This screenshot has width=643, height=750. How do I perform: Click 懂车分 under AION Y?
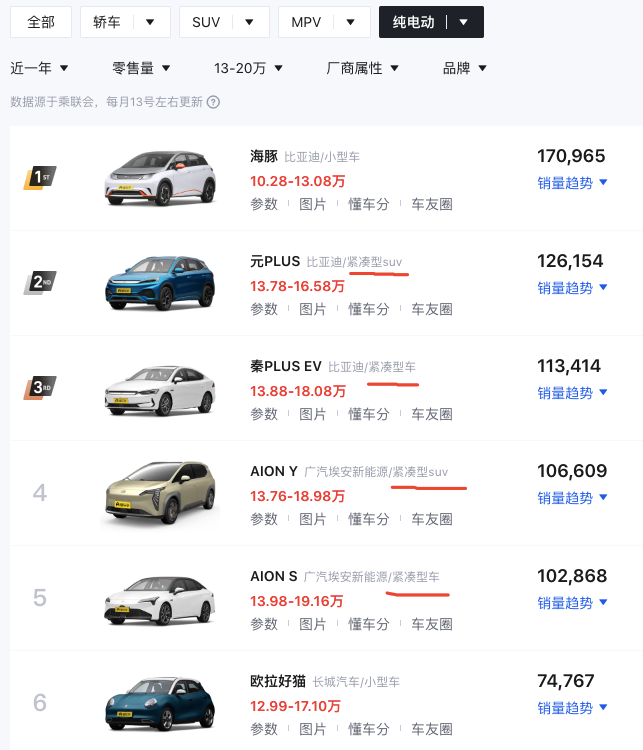[368, 519]
